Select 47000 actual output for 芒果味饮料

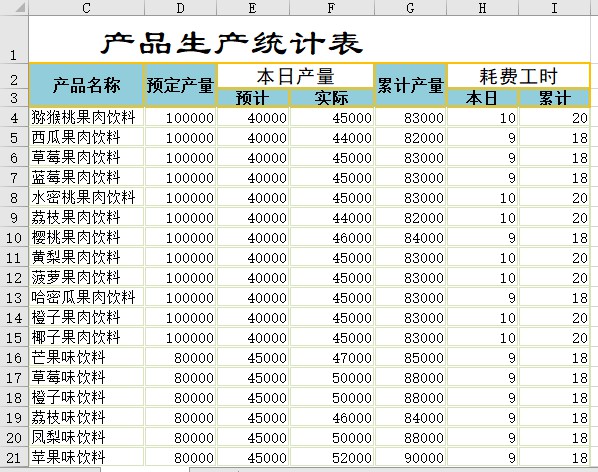point(331,358)
